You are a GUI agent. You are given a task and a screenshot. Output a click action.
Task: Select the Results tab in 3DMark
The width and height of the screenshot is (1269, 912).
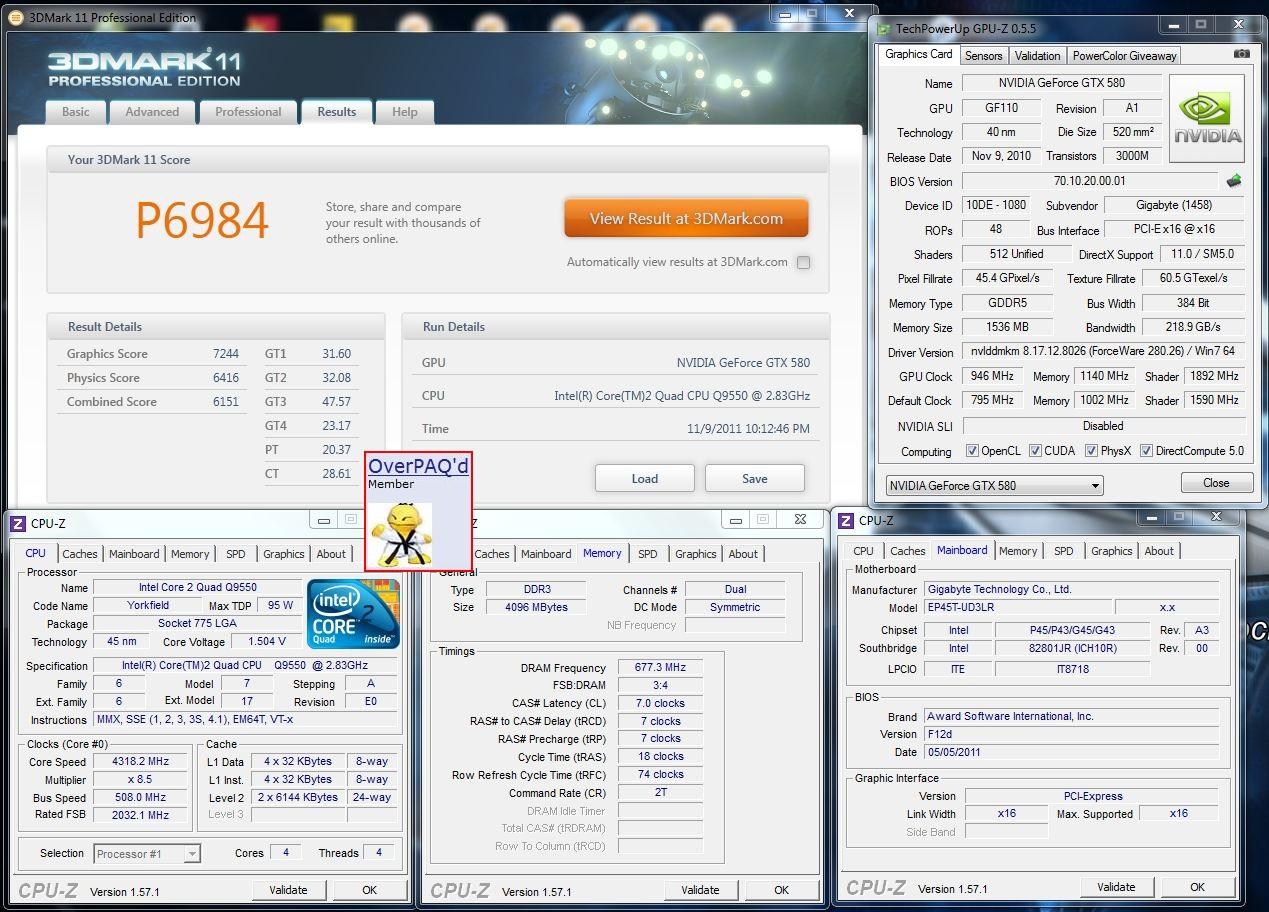coord(337,112)
